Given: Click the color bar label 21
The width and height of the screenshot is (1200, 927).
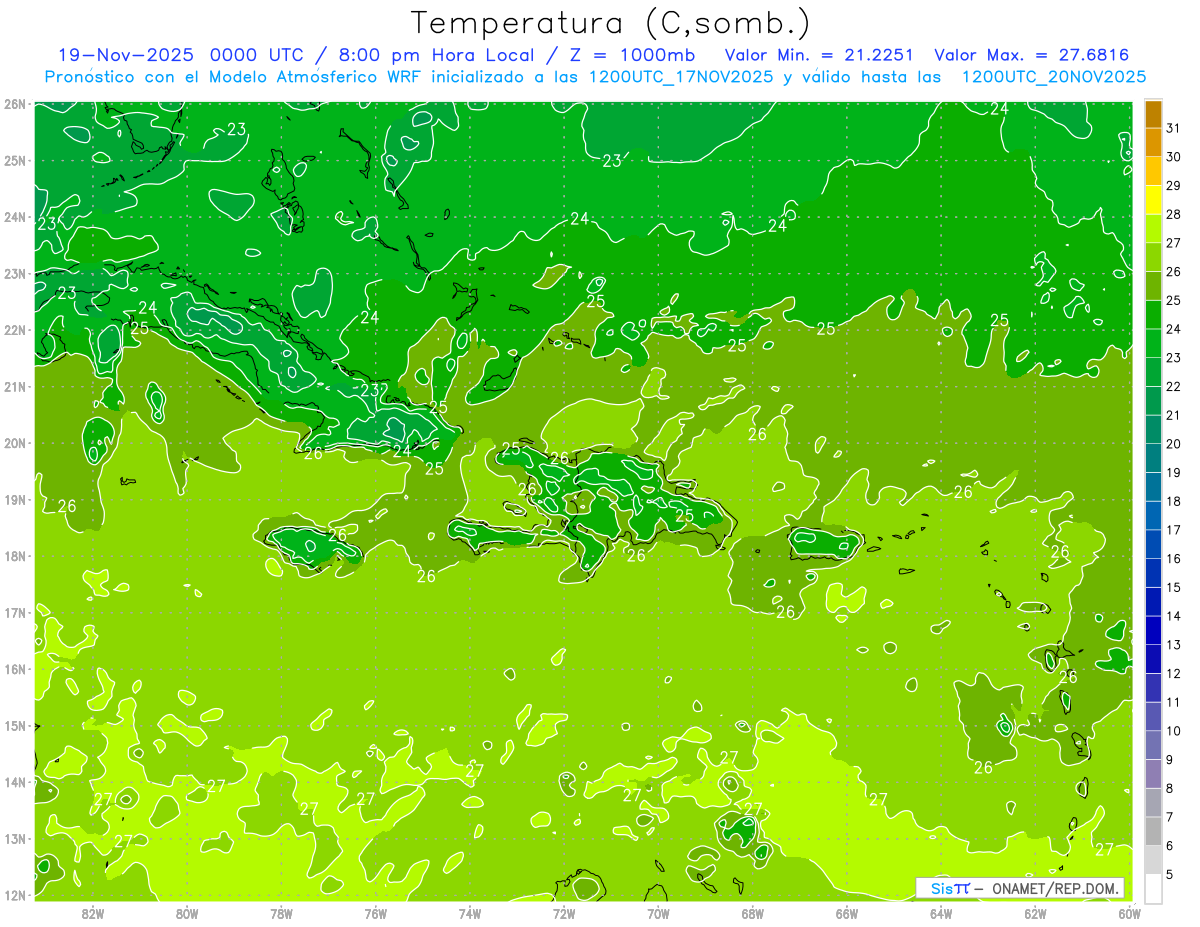Looking at the screenshot, I should coord(1173,415).
